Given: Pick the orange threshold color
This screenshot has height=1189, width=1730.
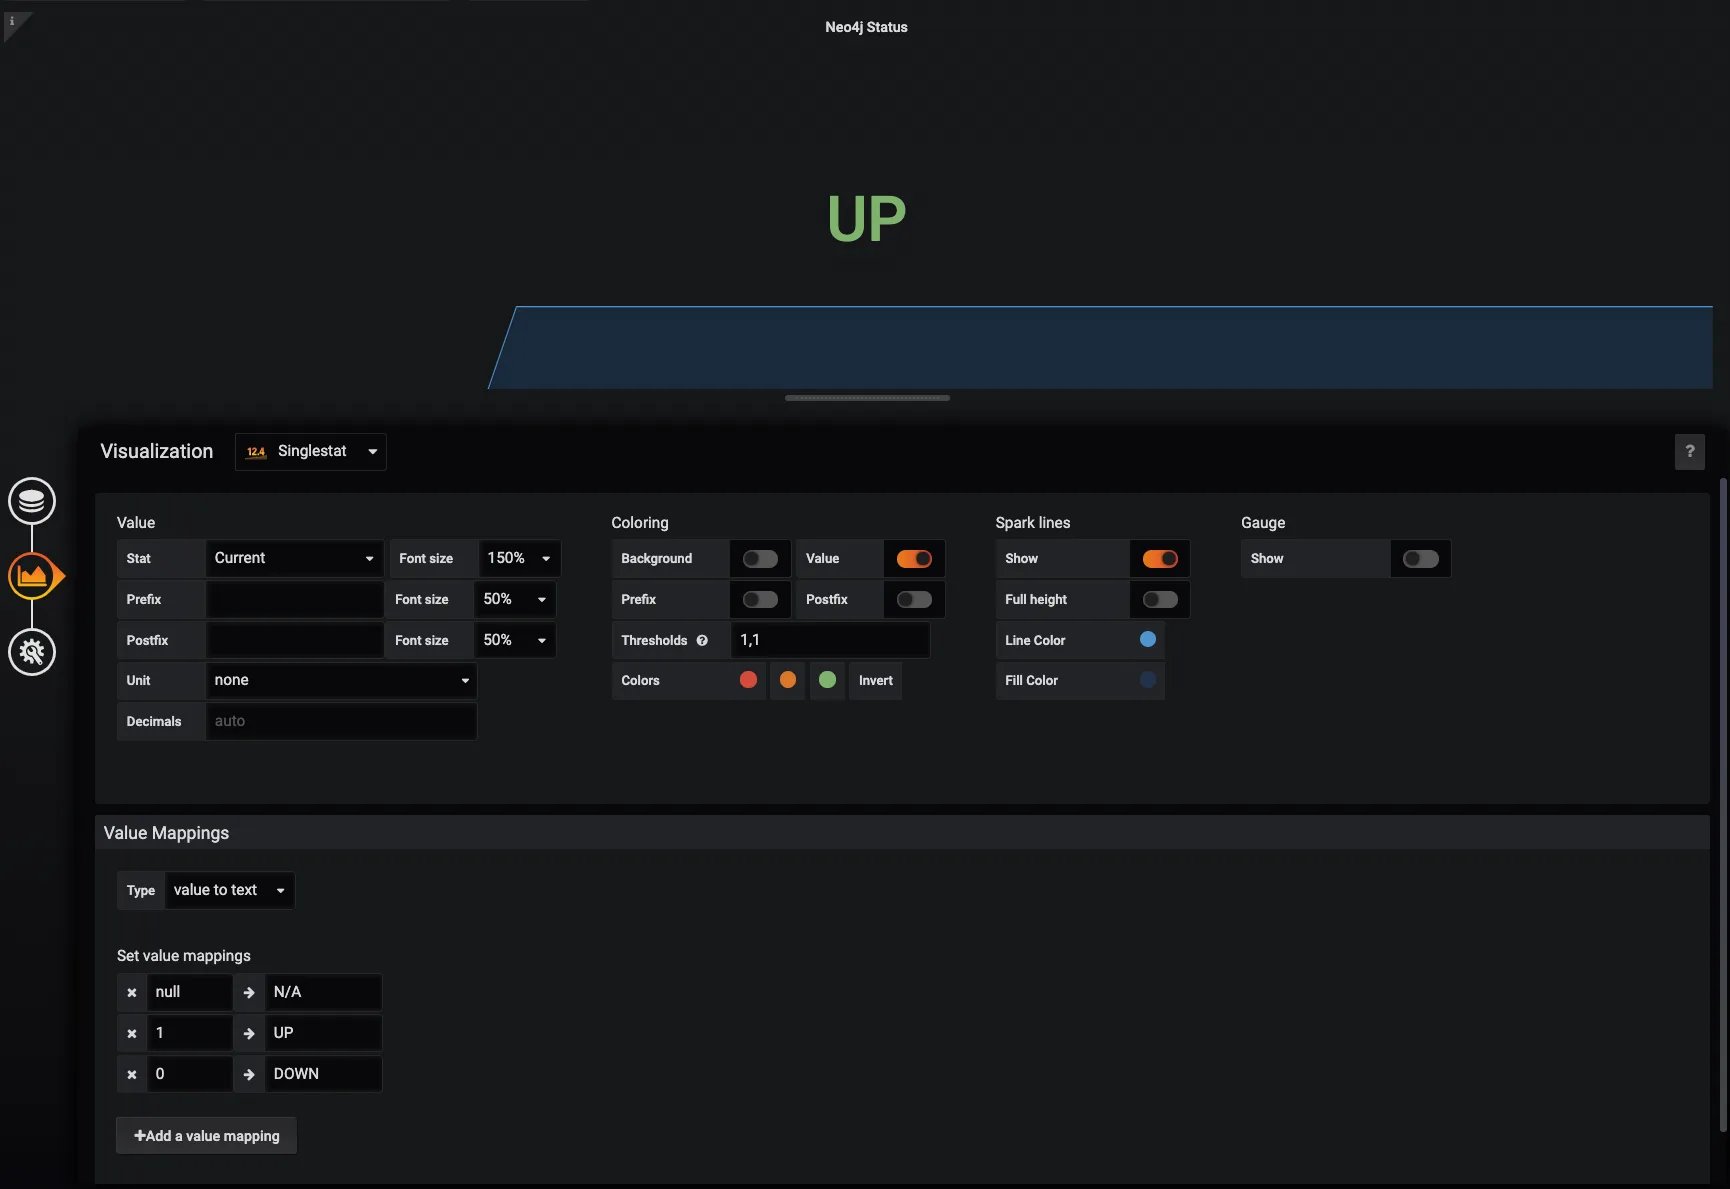Looking at the screenshot, I should coord(788,680).
